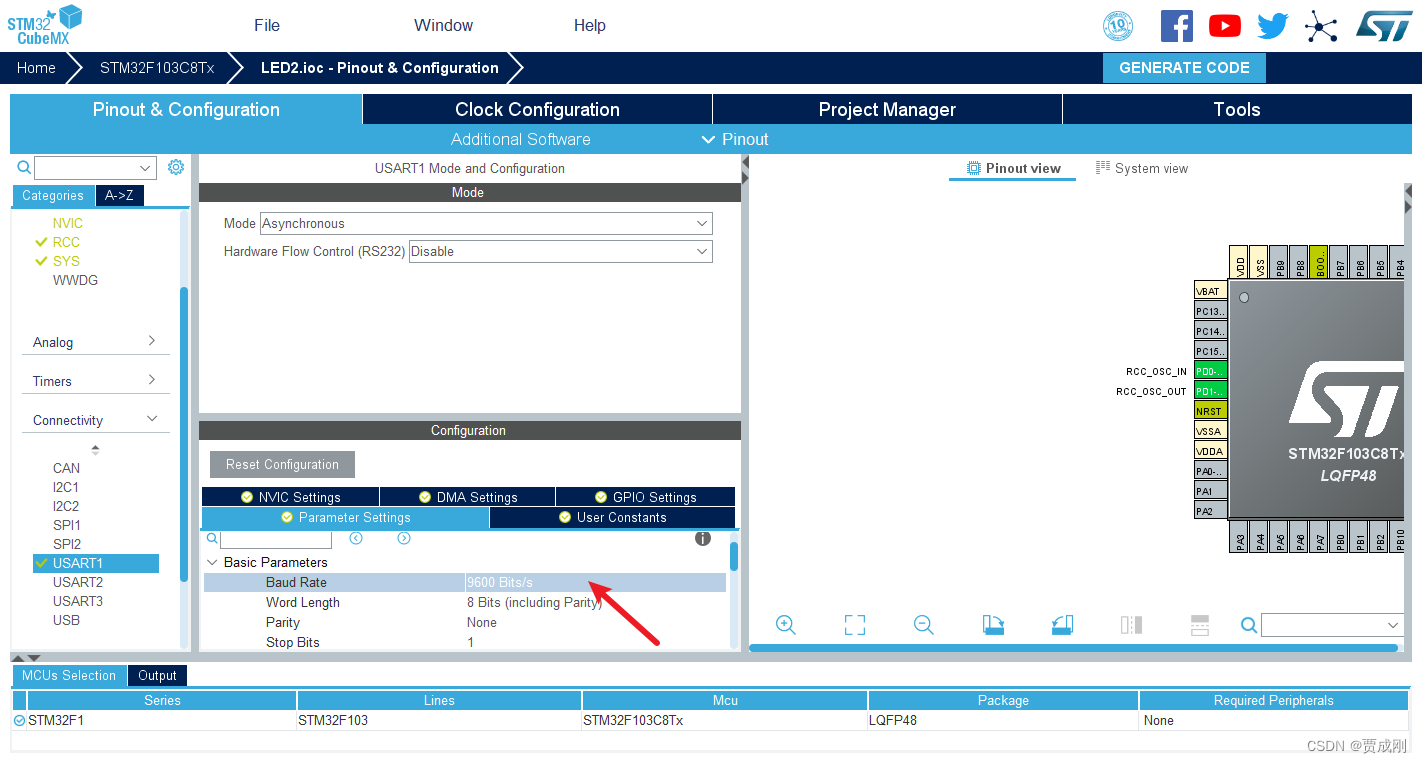
Task: Open User Constants tab
Action: click(x=613, y=517)
